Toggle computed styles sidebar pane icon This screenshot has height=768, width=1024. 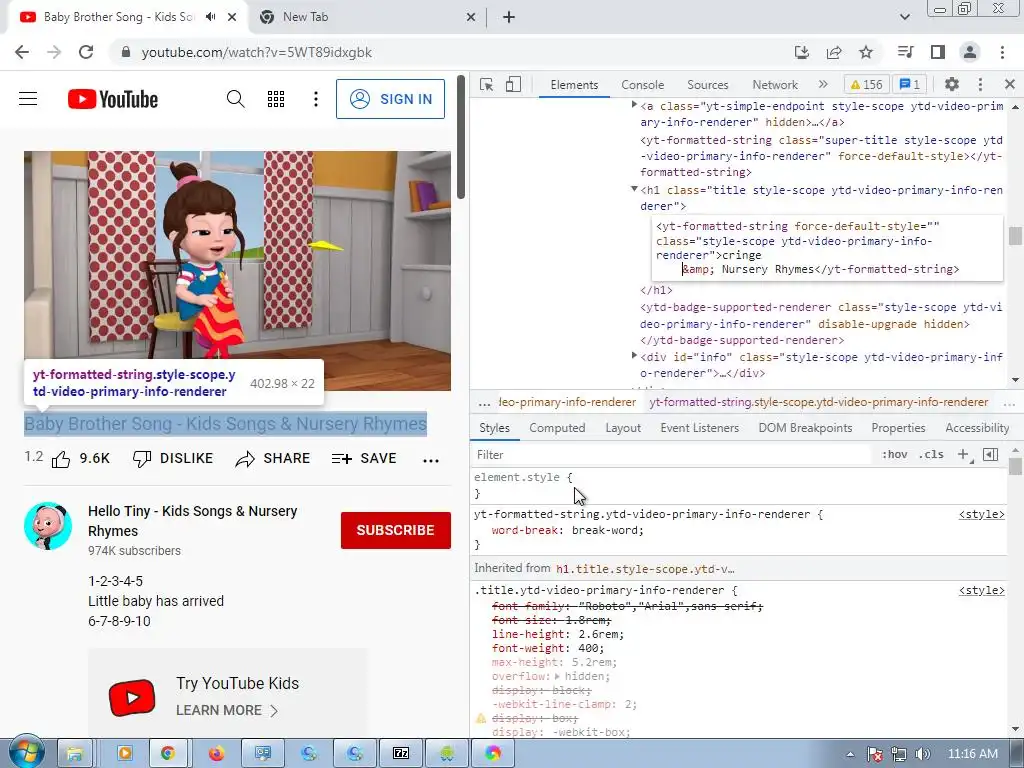(x=991, y=455)
